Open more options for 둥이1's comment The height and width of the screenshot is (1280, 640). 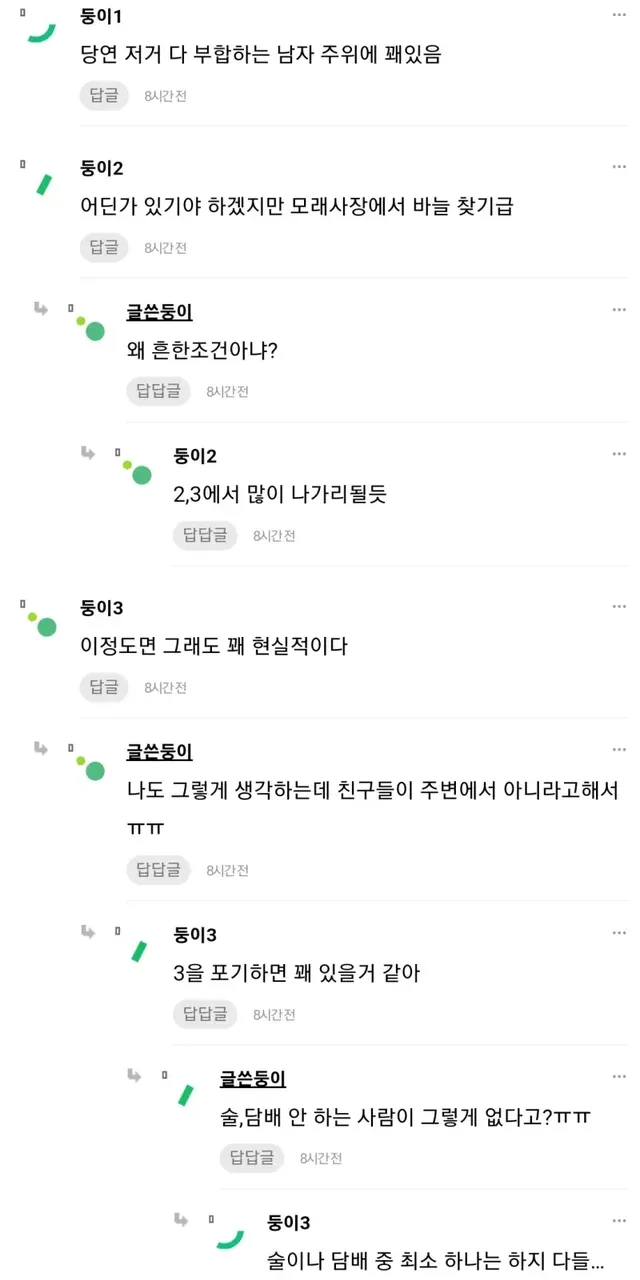(620, 18)
